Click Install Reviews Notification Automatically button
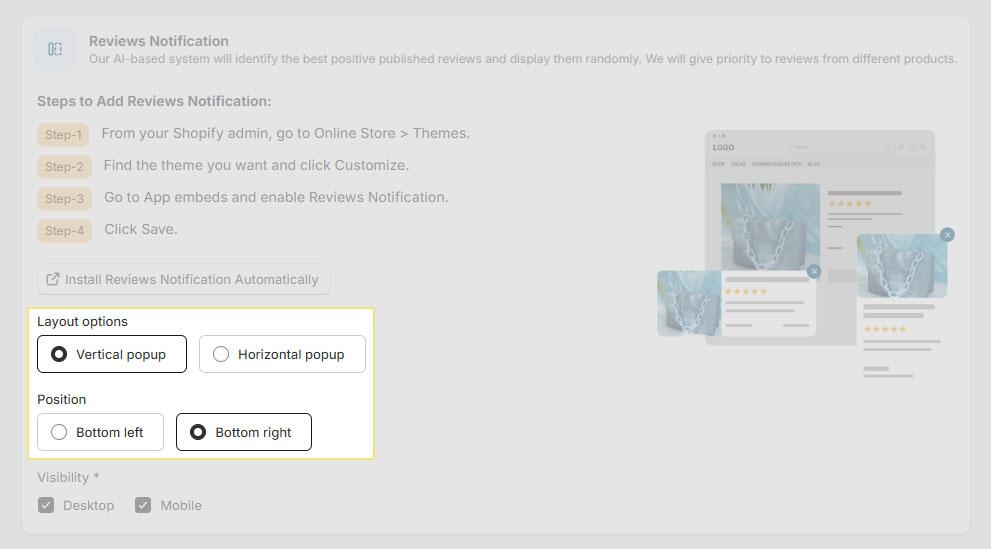 184,279
